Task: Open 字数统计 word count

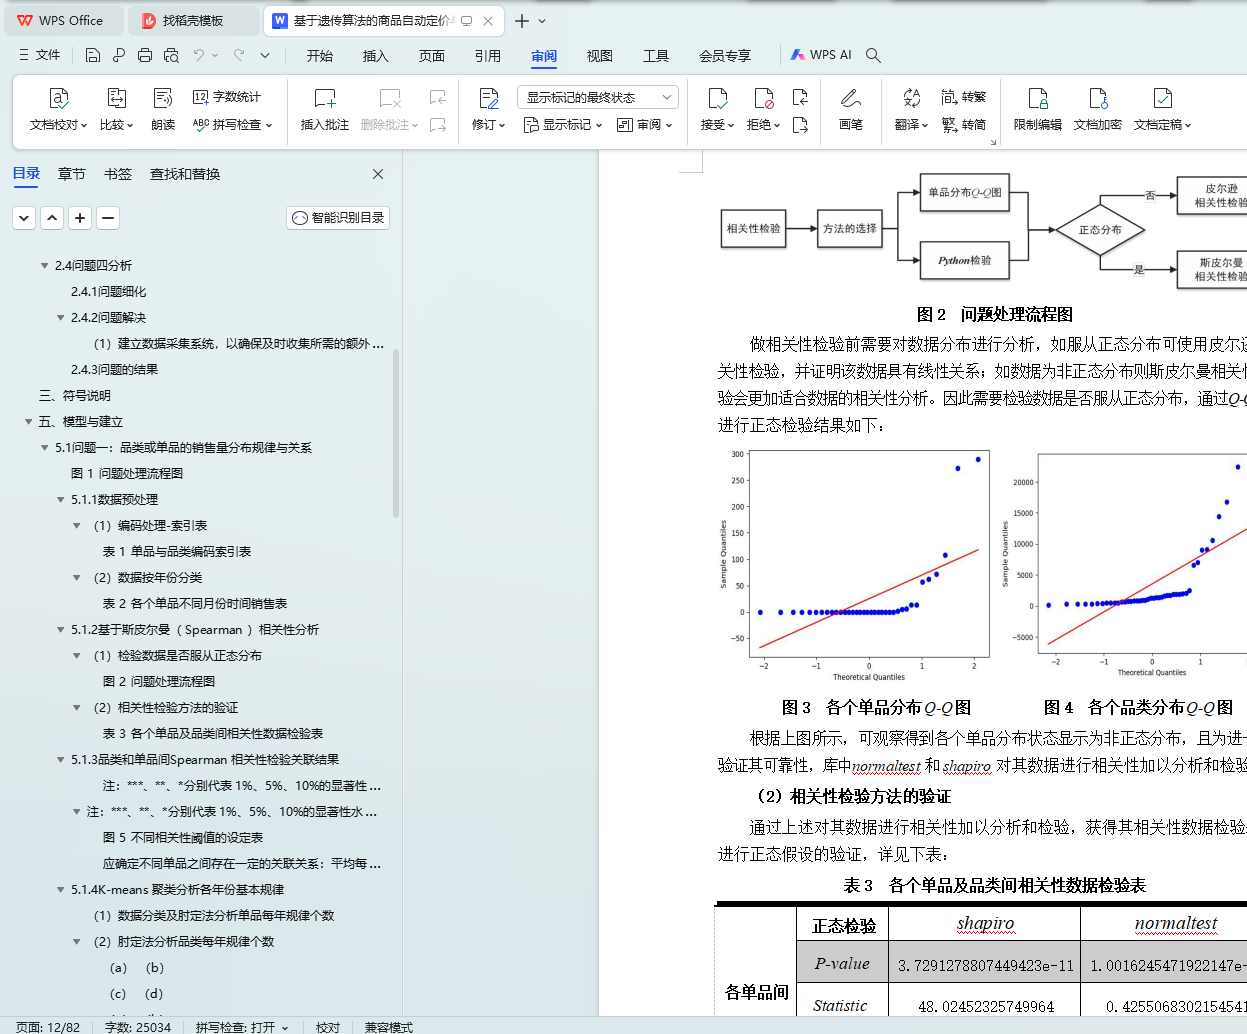Action: click(227, 97)
